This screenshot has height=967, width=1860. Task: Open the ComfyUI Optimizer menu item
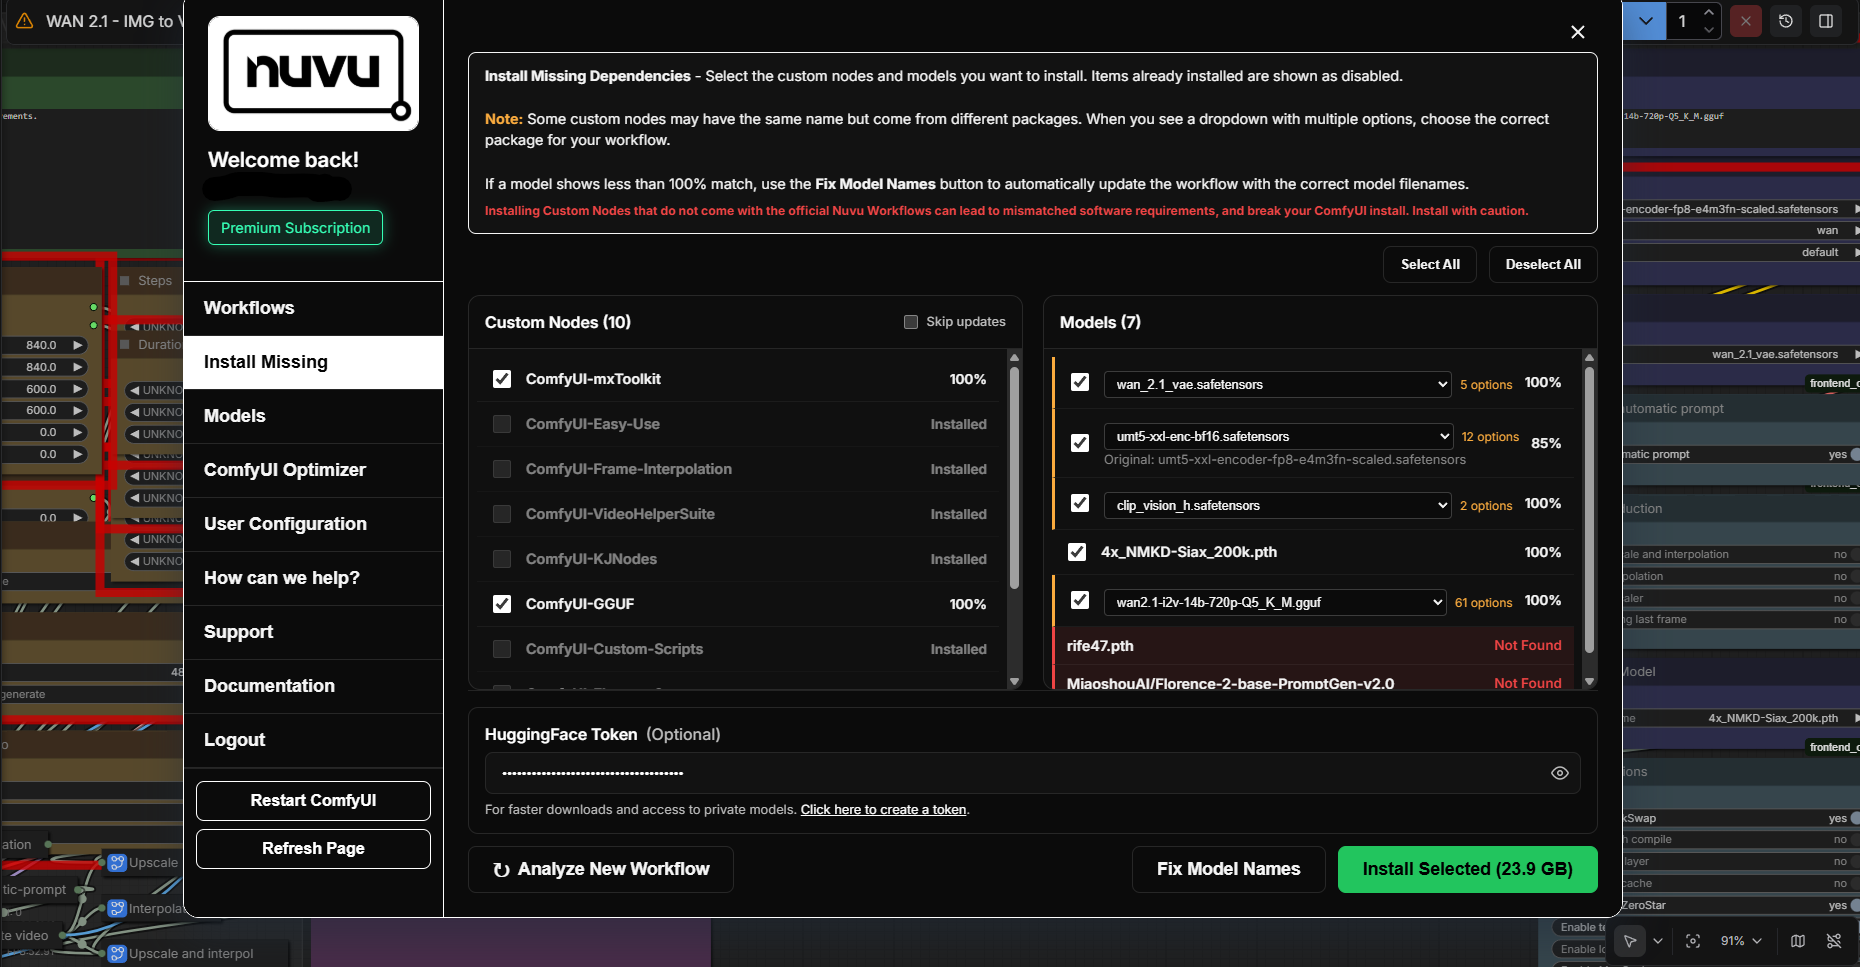285,470
